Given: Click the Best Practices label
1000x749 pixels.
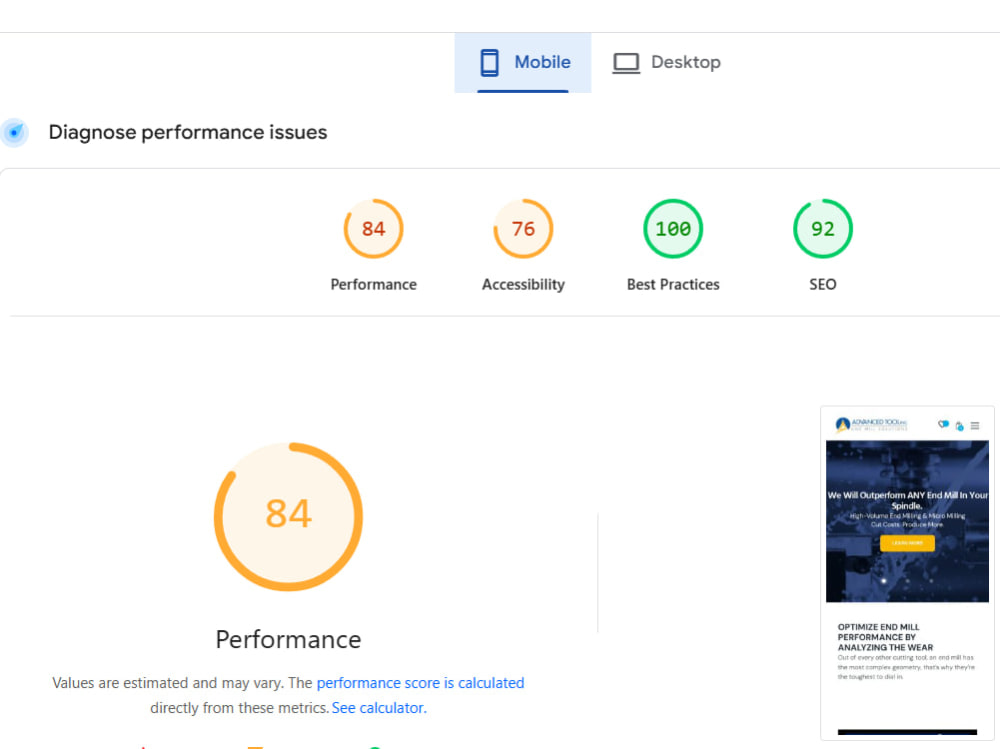Looking at the screenshot, I should [673, 285].
